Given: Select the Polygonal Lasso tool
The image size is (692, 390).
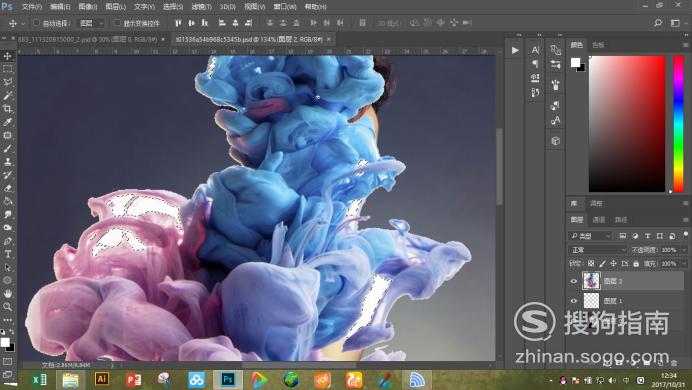Looking at the screenshot, I should tap(8, 82).
